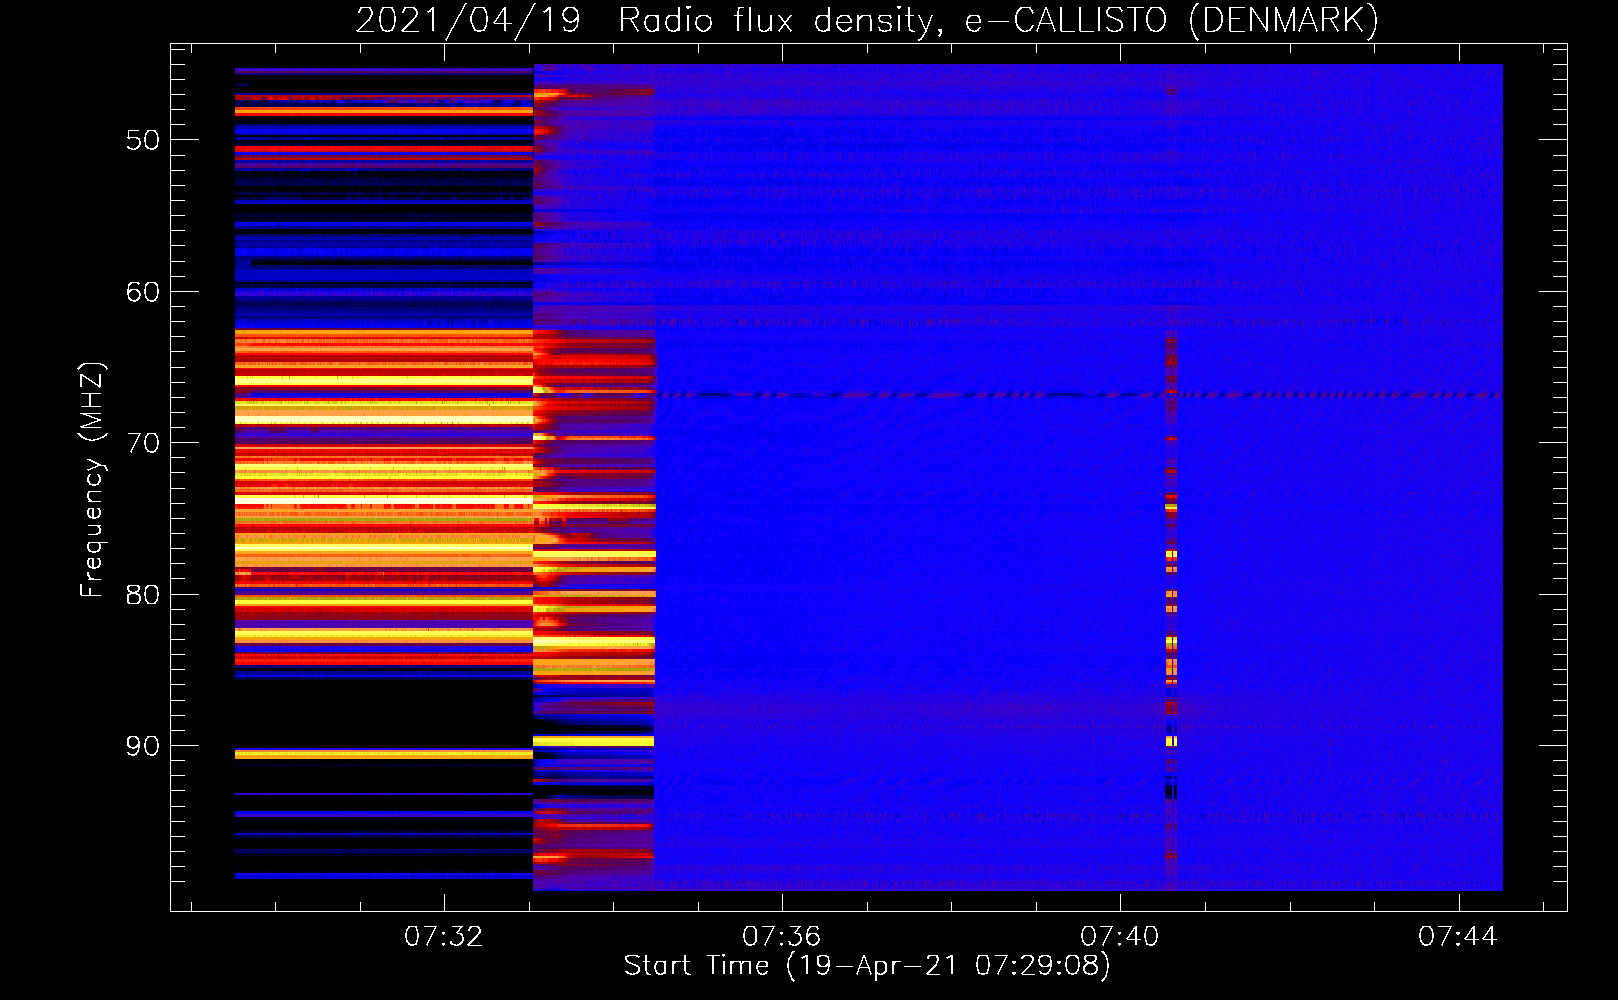
Task: Click the 50 MHz frequency tick label
Action: (x=143, y=140)
